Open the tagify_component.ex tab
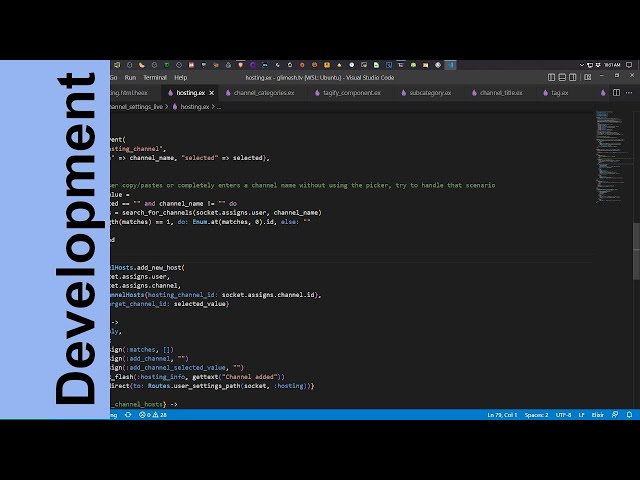The image size is (640, 480). (x=351, y=93)
